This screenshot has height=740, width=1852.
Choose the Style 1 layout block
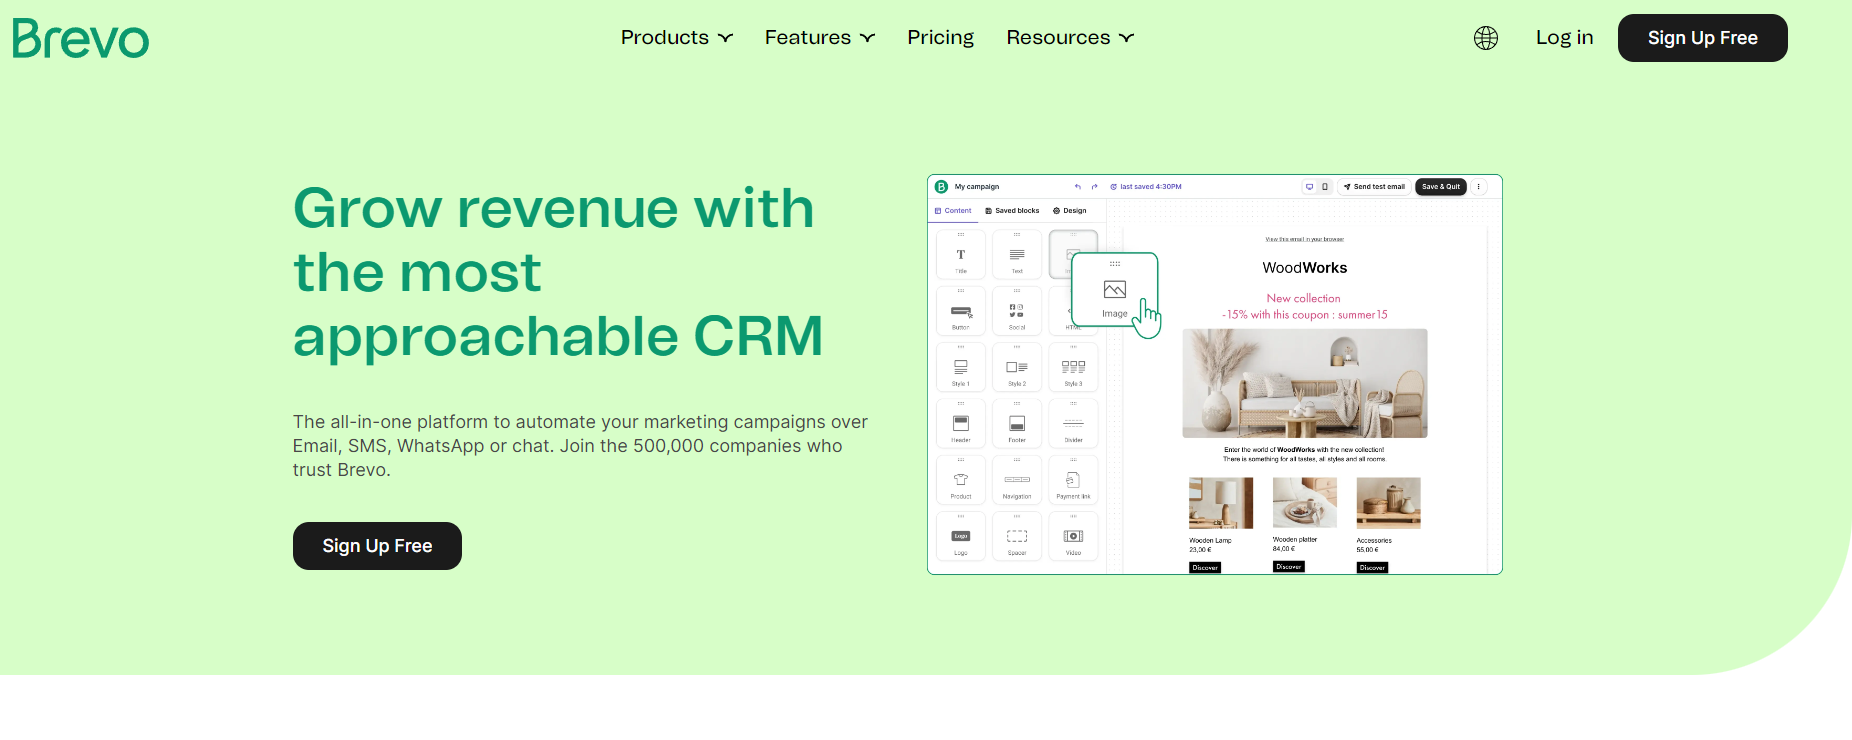point(961,367)
